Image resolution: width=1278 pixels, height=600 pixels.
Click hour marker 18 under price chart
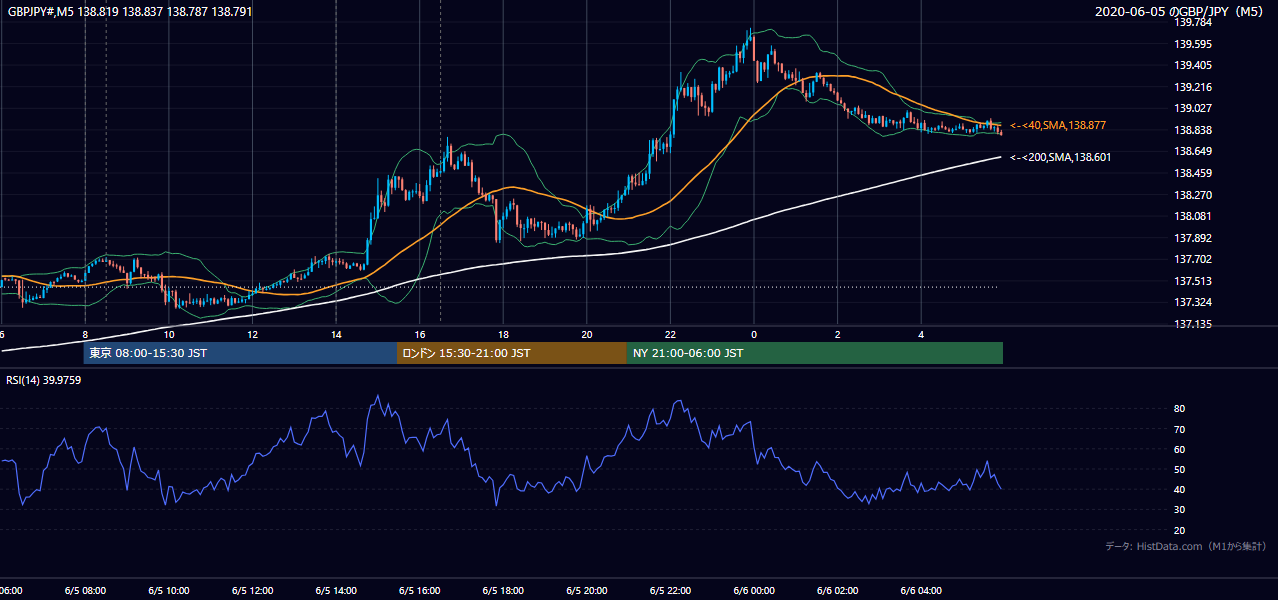pos(504,335)
